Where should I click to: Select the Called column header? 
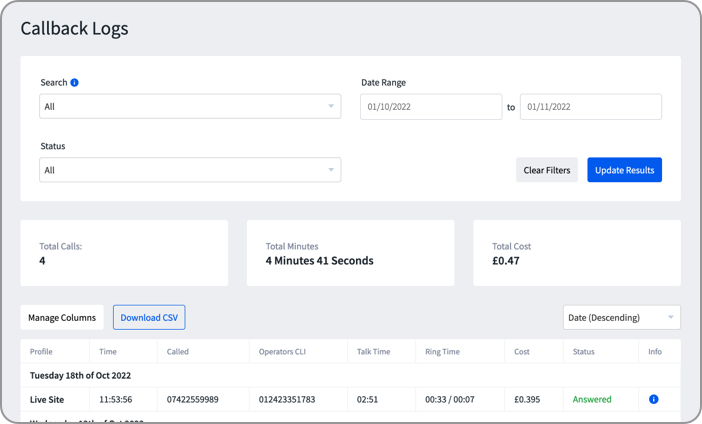178,352
